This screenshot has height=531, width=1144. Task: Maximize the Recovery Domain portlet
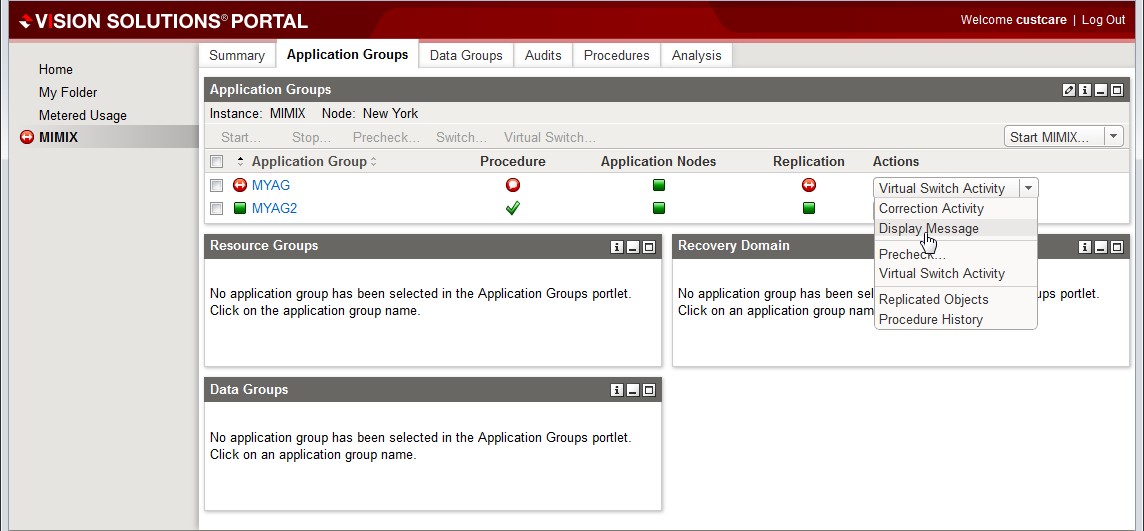[1117, 247]
